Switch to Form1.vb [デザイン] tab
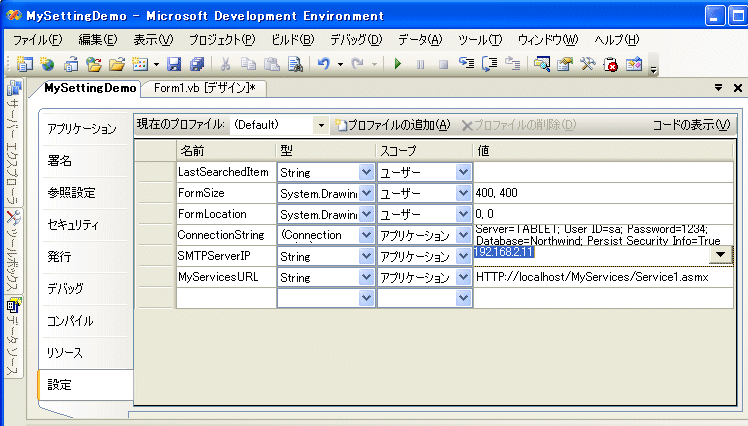This screenshot has width=748, height=426. pyautogui.click(x=205, y=88)
